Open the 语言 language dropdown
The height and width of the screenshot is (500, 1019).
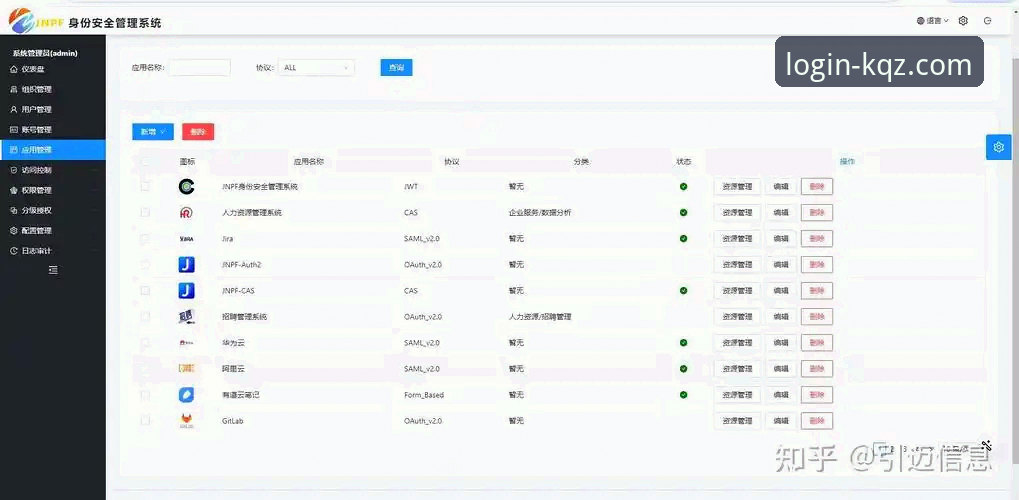click(933, 21)
